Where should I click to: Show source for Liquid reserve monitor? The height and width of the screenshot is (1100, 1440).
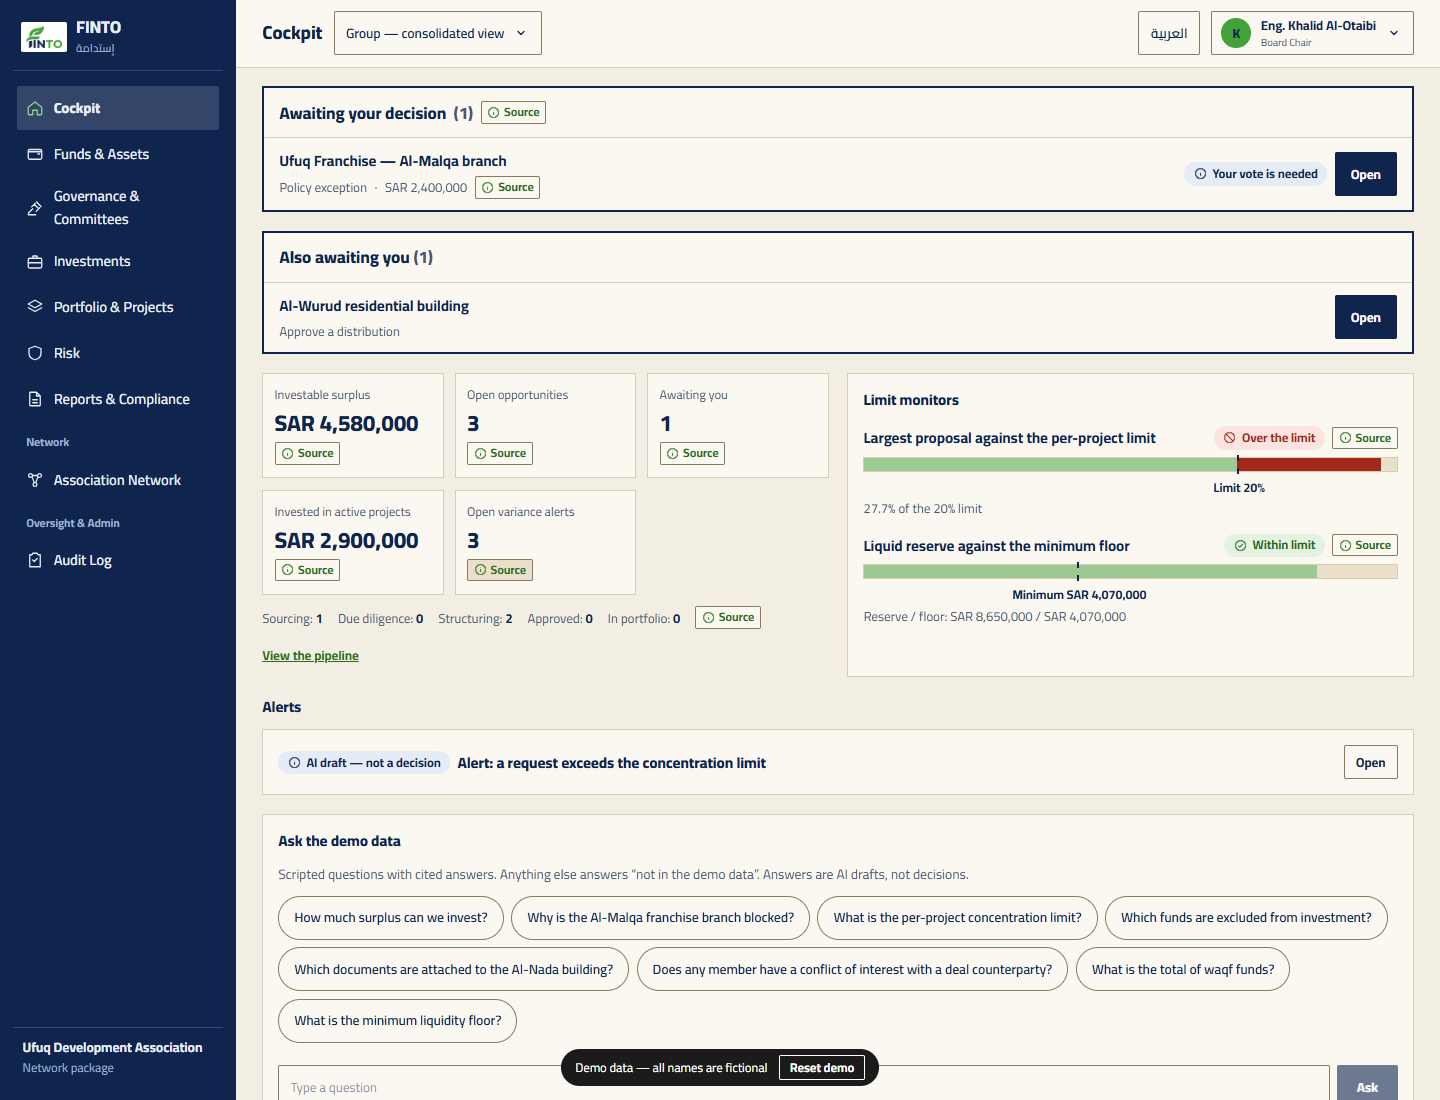(1365, 545)
